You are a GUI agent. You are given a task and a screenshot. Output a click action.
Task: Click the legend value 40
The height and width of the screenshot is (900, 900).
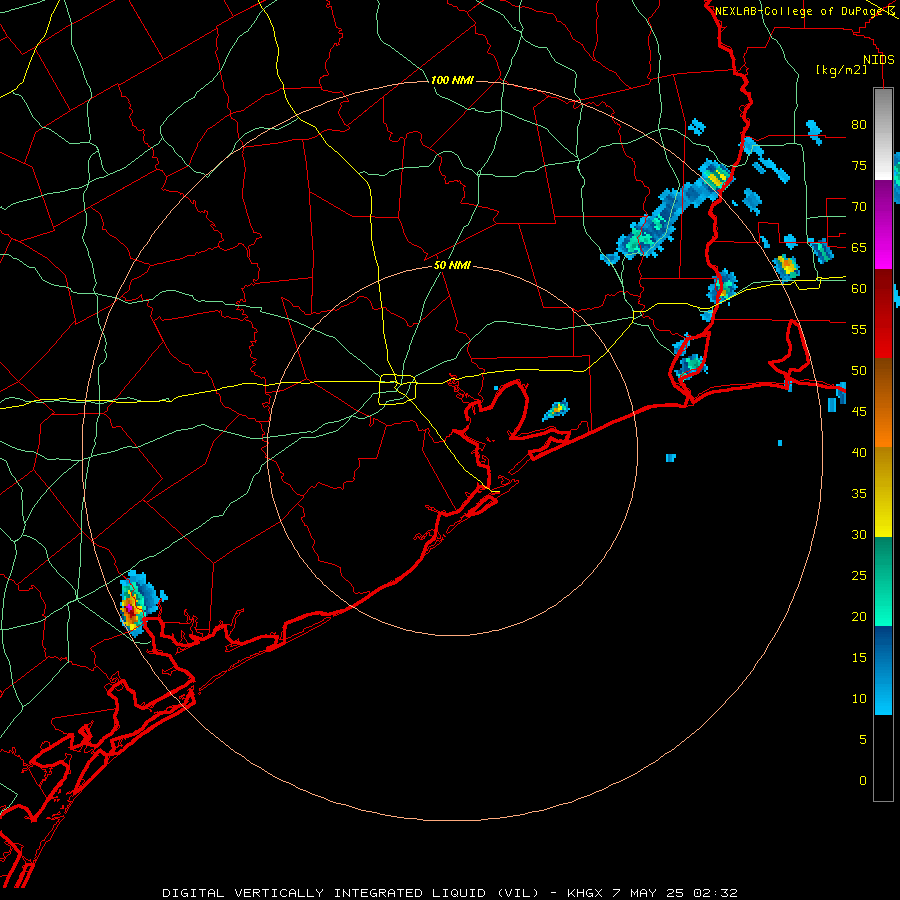(859, 452)
